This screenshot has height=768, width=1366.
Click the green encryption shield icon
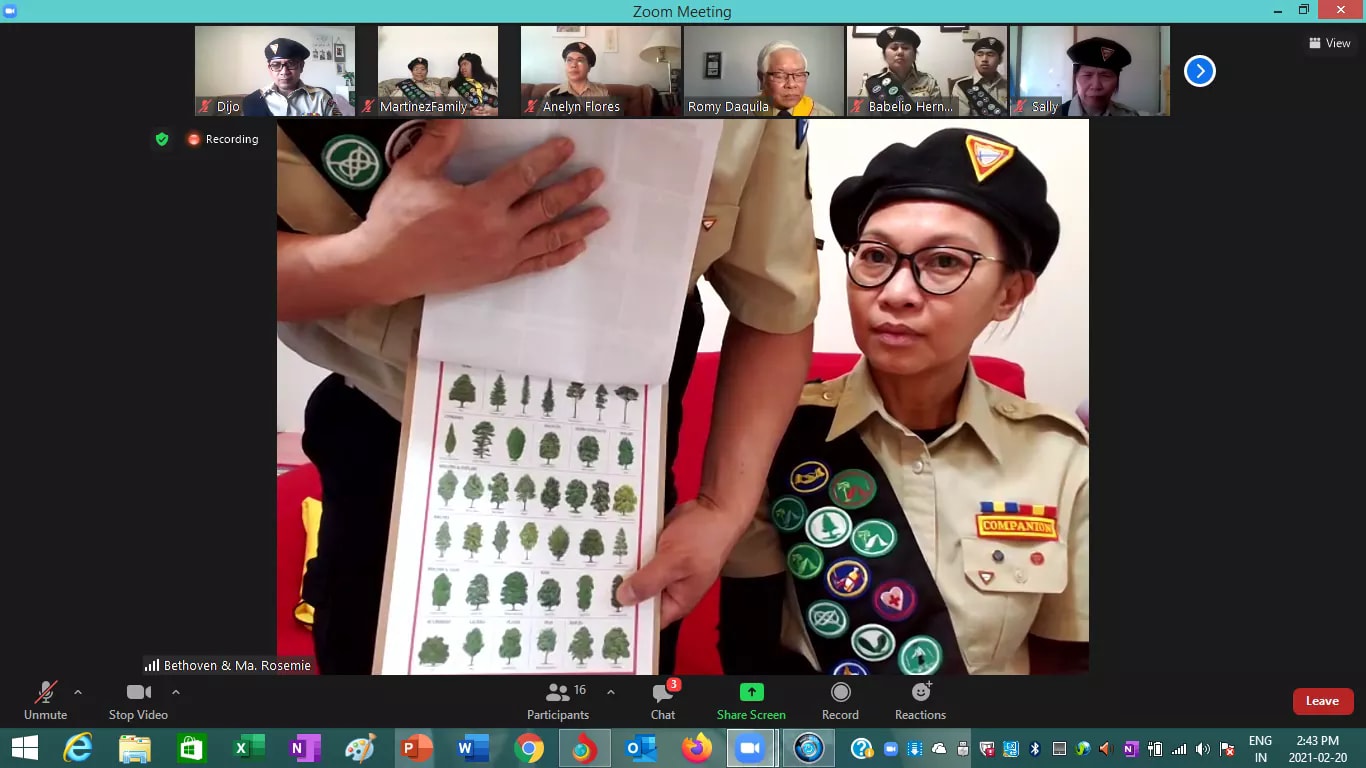[x=162, y=139]
